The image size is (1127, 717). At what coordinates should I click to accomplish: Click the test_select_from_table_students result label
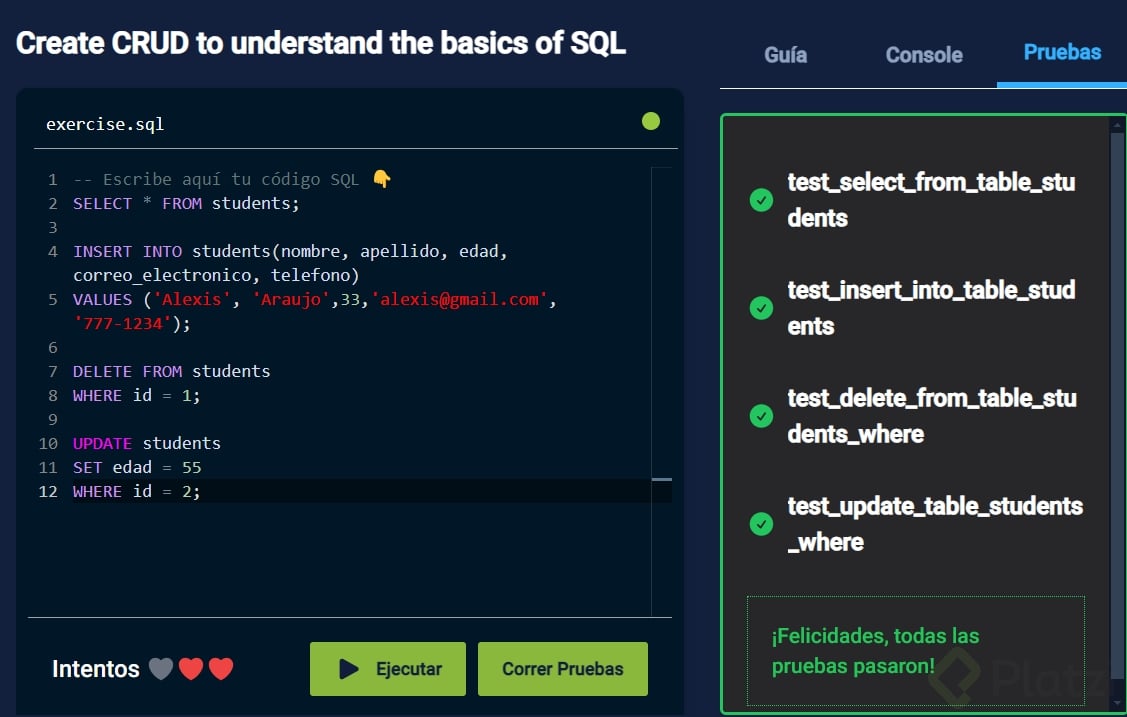(930, 200)
